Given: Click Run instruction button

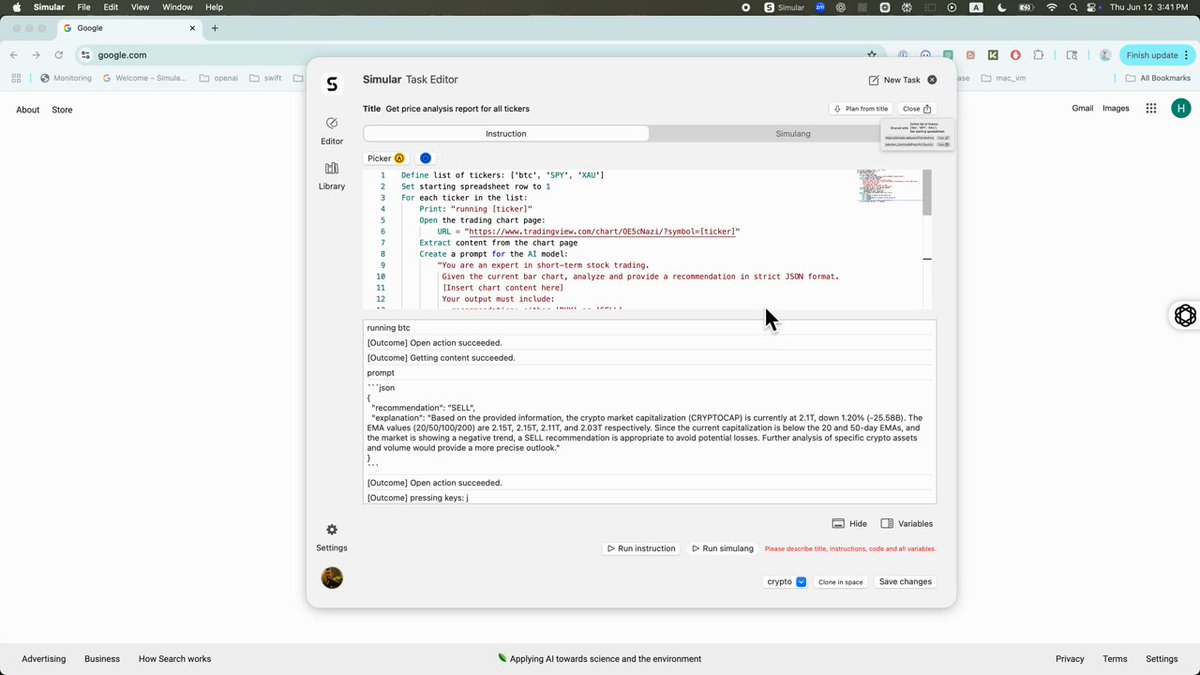Looking at the screenshot, I should [642, 549].
